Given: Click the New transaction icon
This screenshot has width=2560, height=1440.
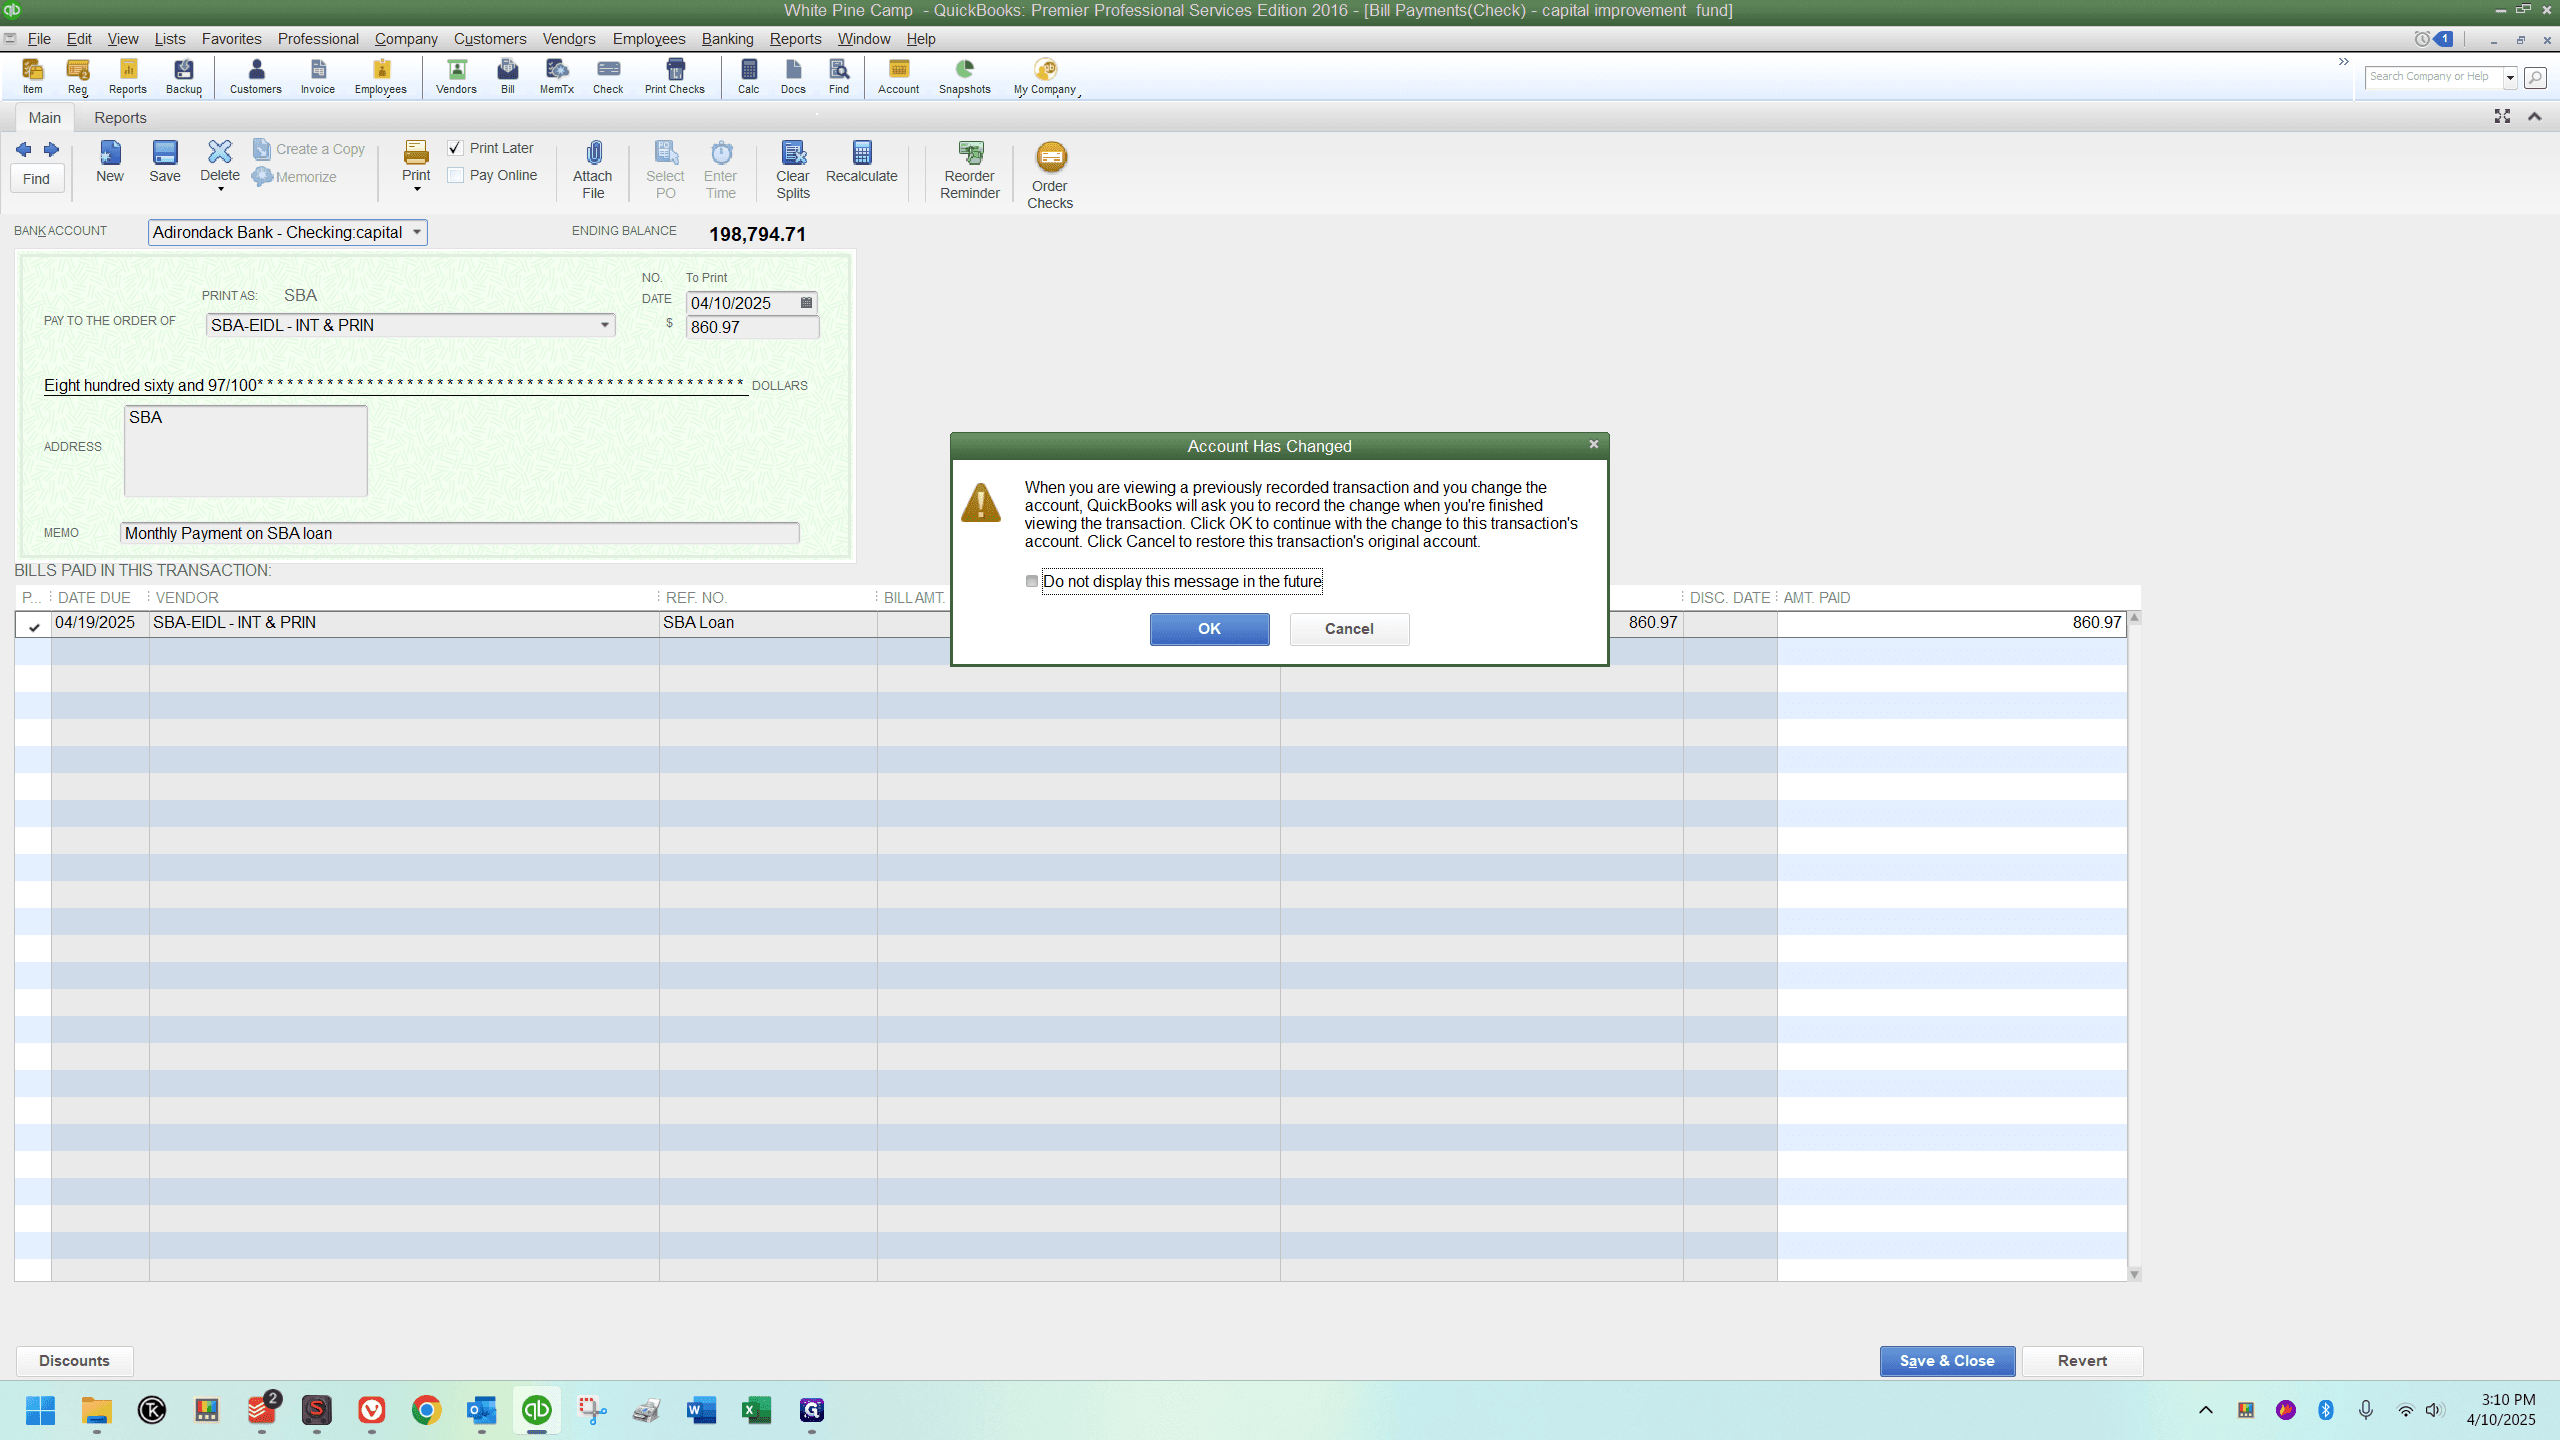Looking at the screenshot, I should pos(110,162).
